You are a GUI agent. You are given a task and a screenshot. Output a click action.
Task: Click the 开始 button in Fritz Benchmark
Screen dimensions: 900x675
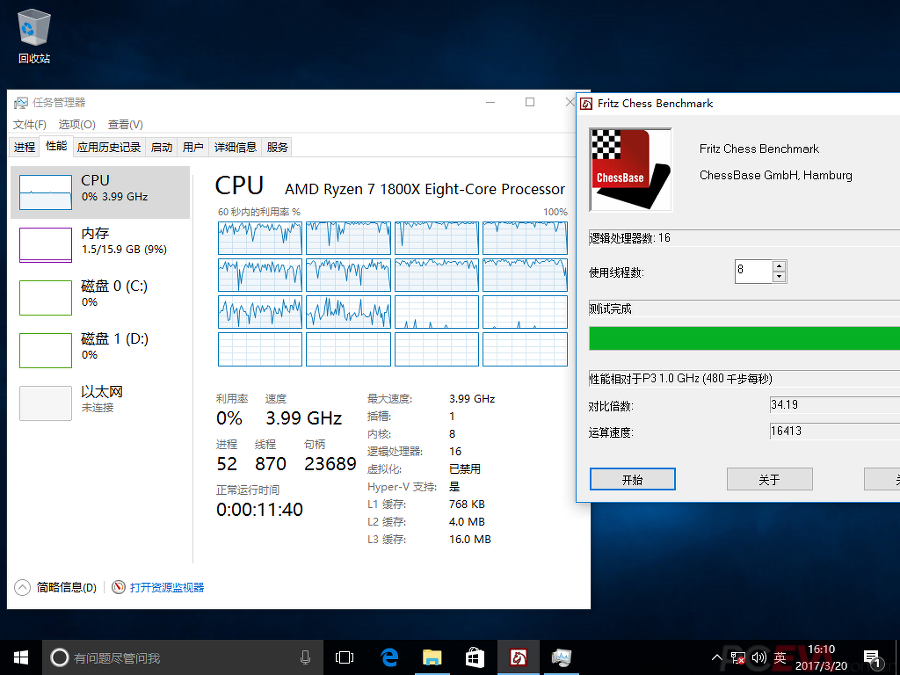point(632,480)
